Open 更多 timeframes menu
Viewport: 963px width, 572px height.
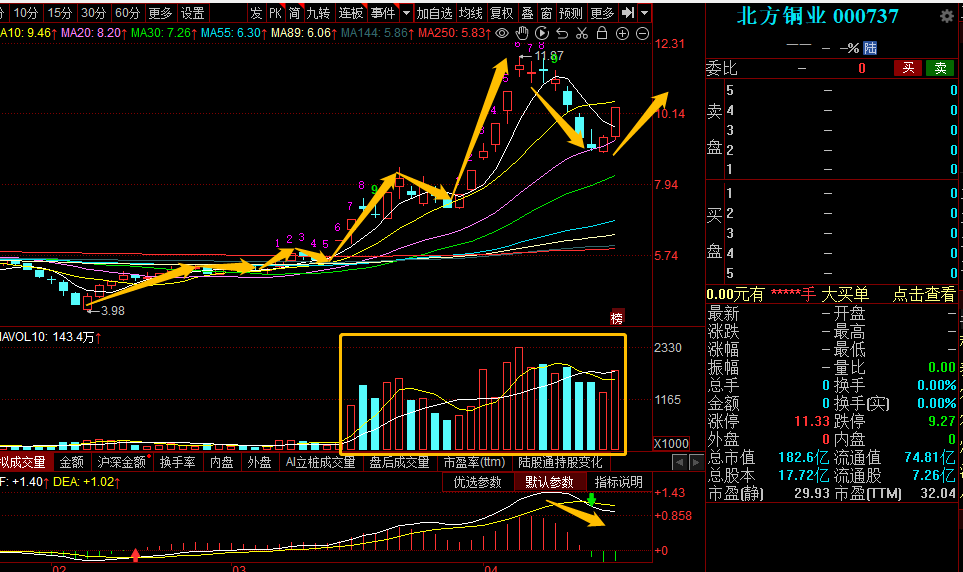pos(160,12)
